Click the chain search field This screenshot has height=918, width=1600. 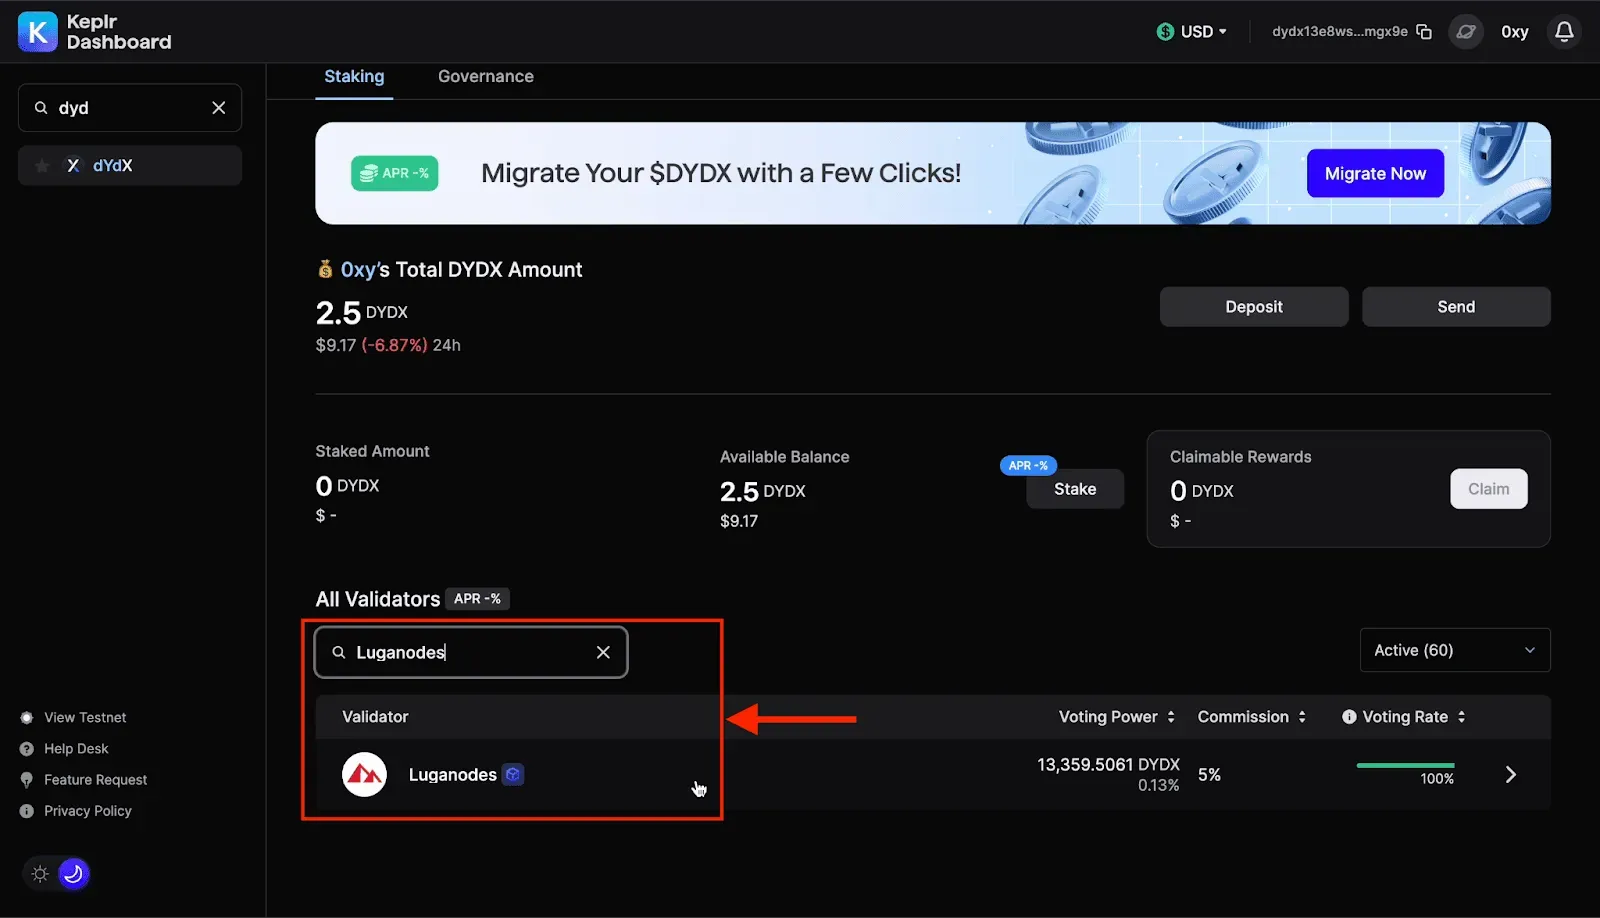tap(130, 108)
